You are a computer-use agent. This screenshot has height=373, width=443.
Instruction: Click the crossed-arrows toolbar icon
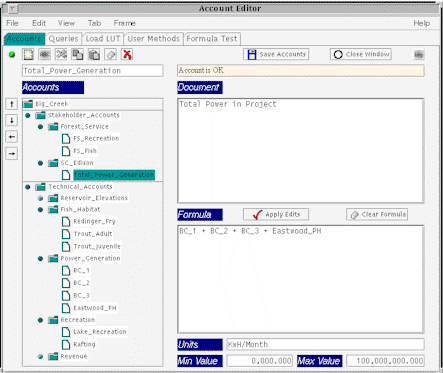click(x=61, y=54)
